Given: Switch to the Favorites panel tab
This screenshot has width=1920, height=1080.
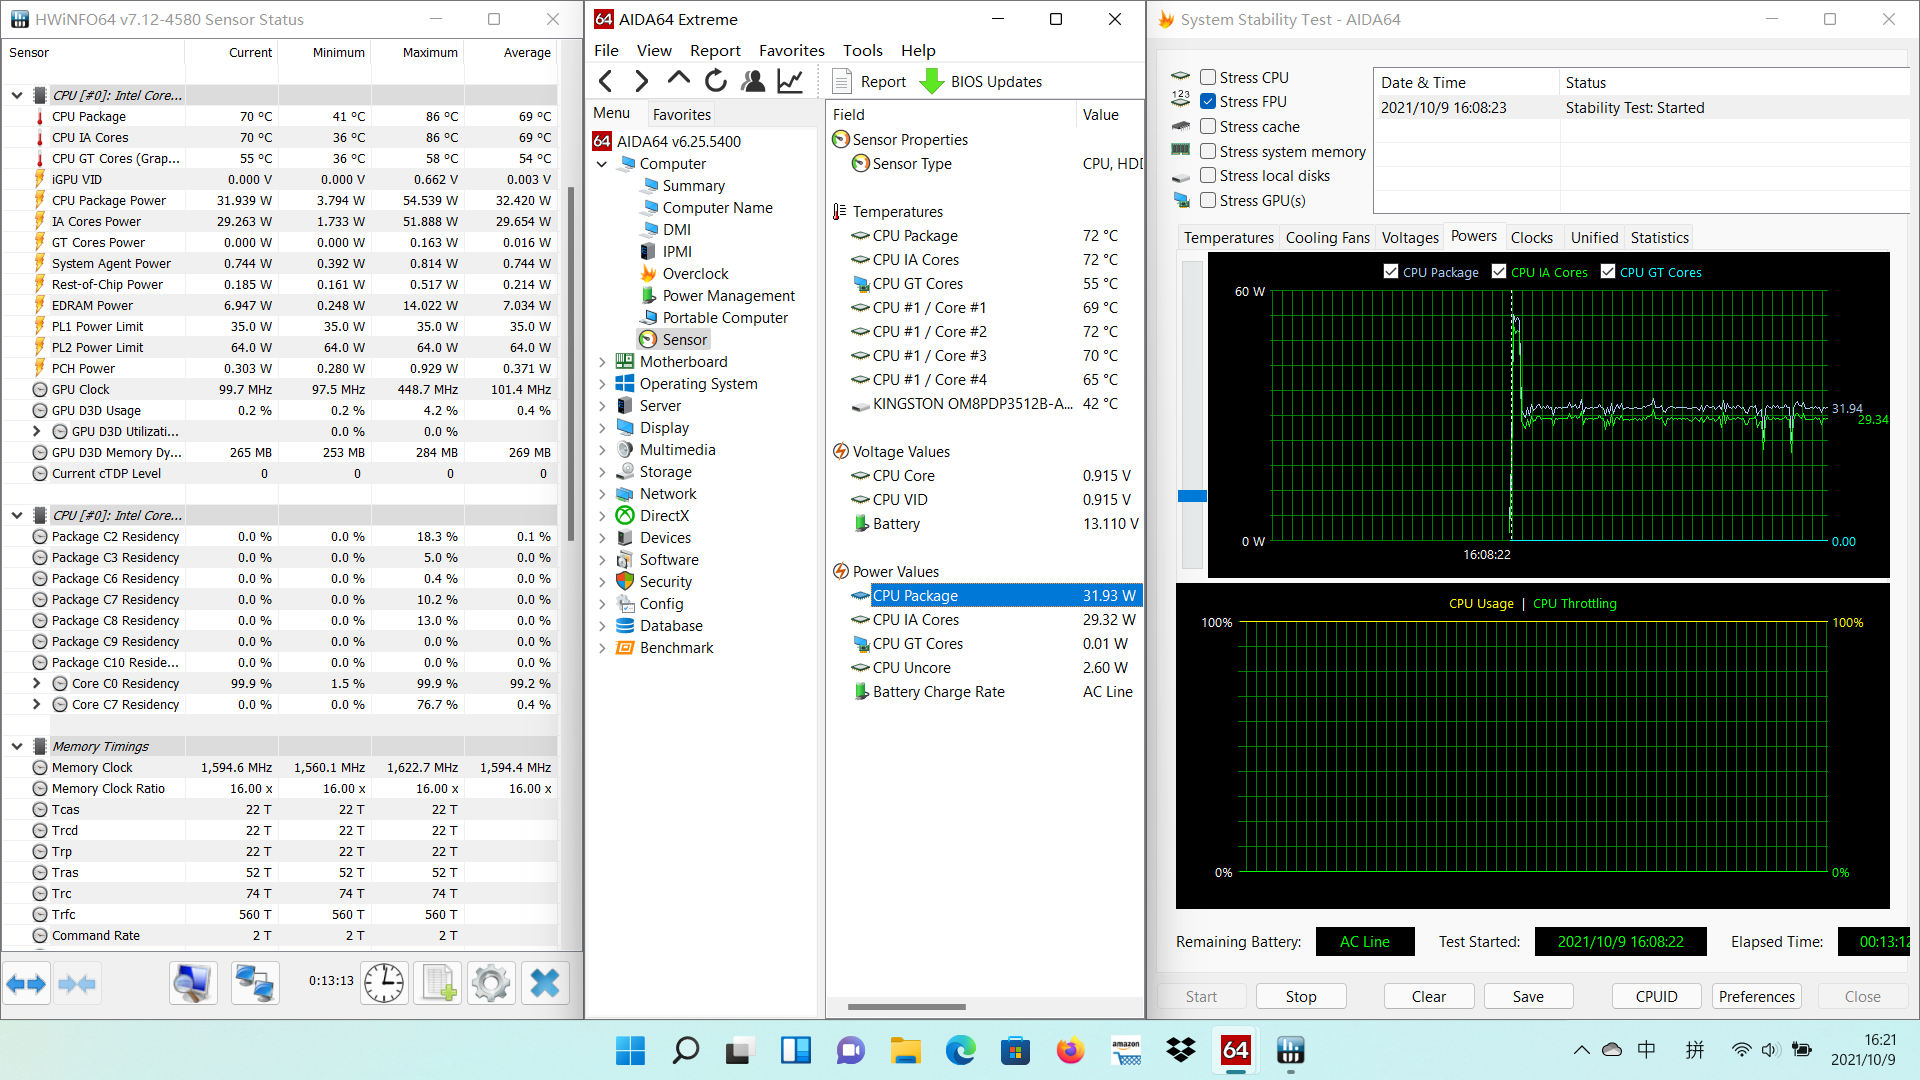Looking at the screenshot, I should tap(682, 114).
